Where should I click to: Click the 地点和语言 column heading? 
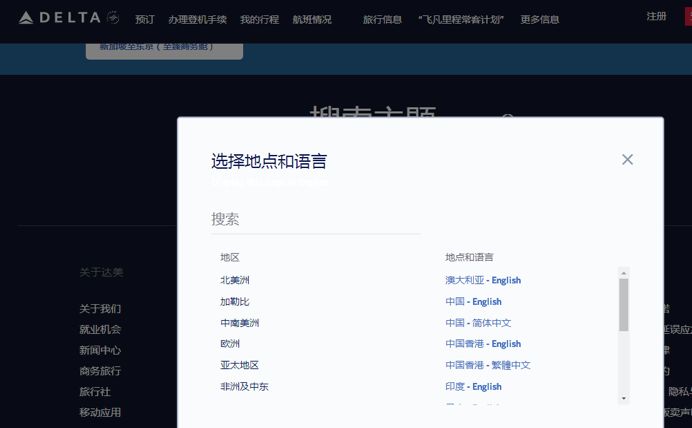(469, 257)
